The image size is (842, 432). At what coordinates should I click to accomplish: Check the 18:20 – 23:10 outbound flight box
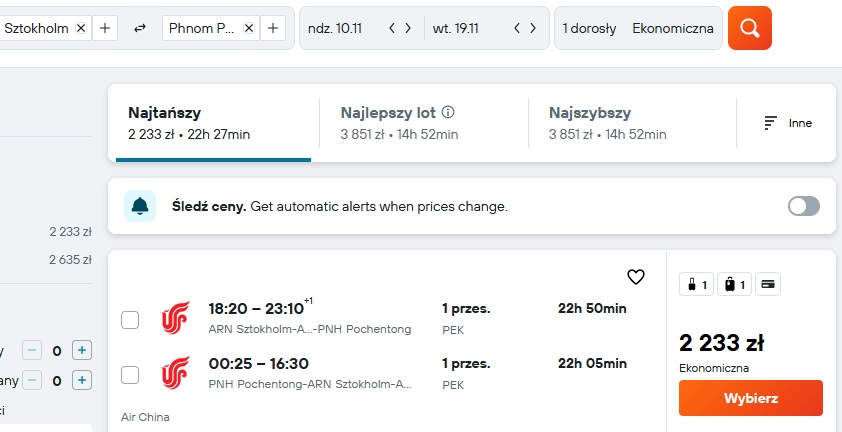pyautogui.click(x=130, y=320)
